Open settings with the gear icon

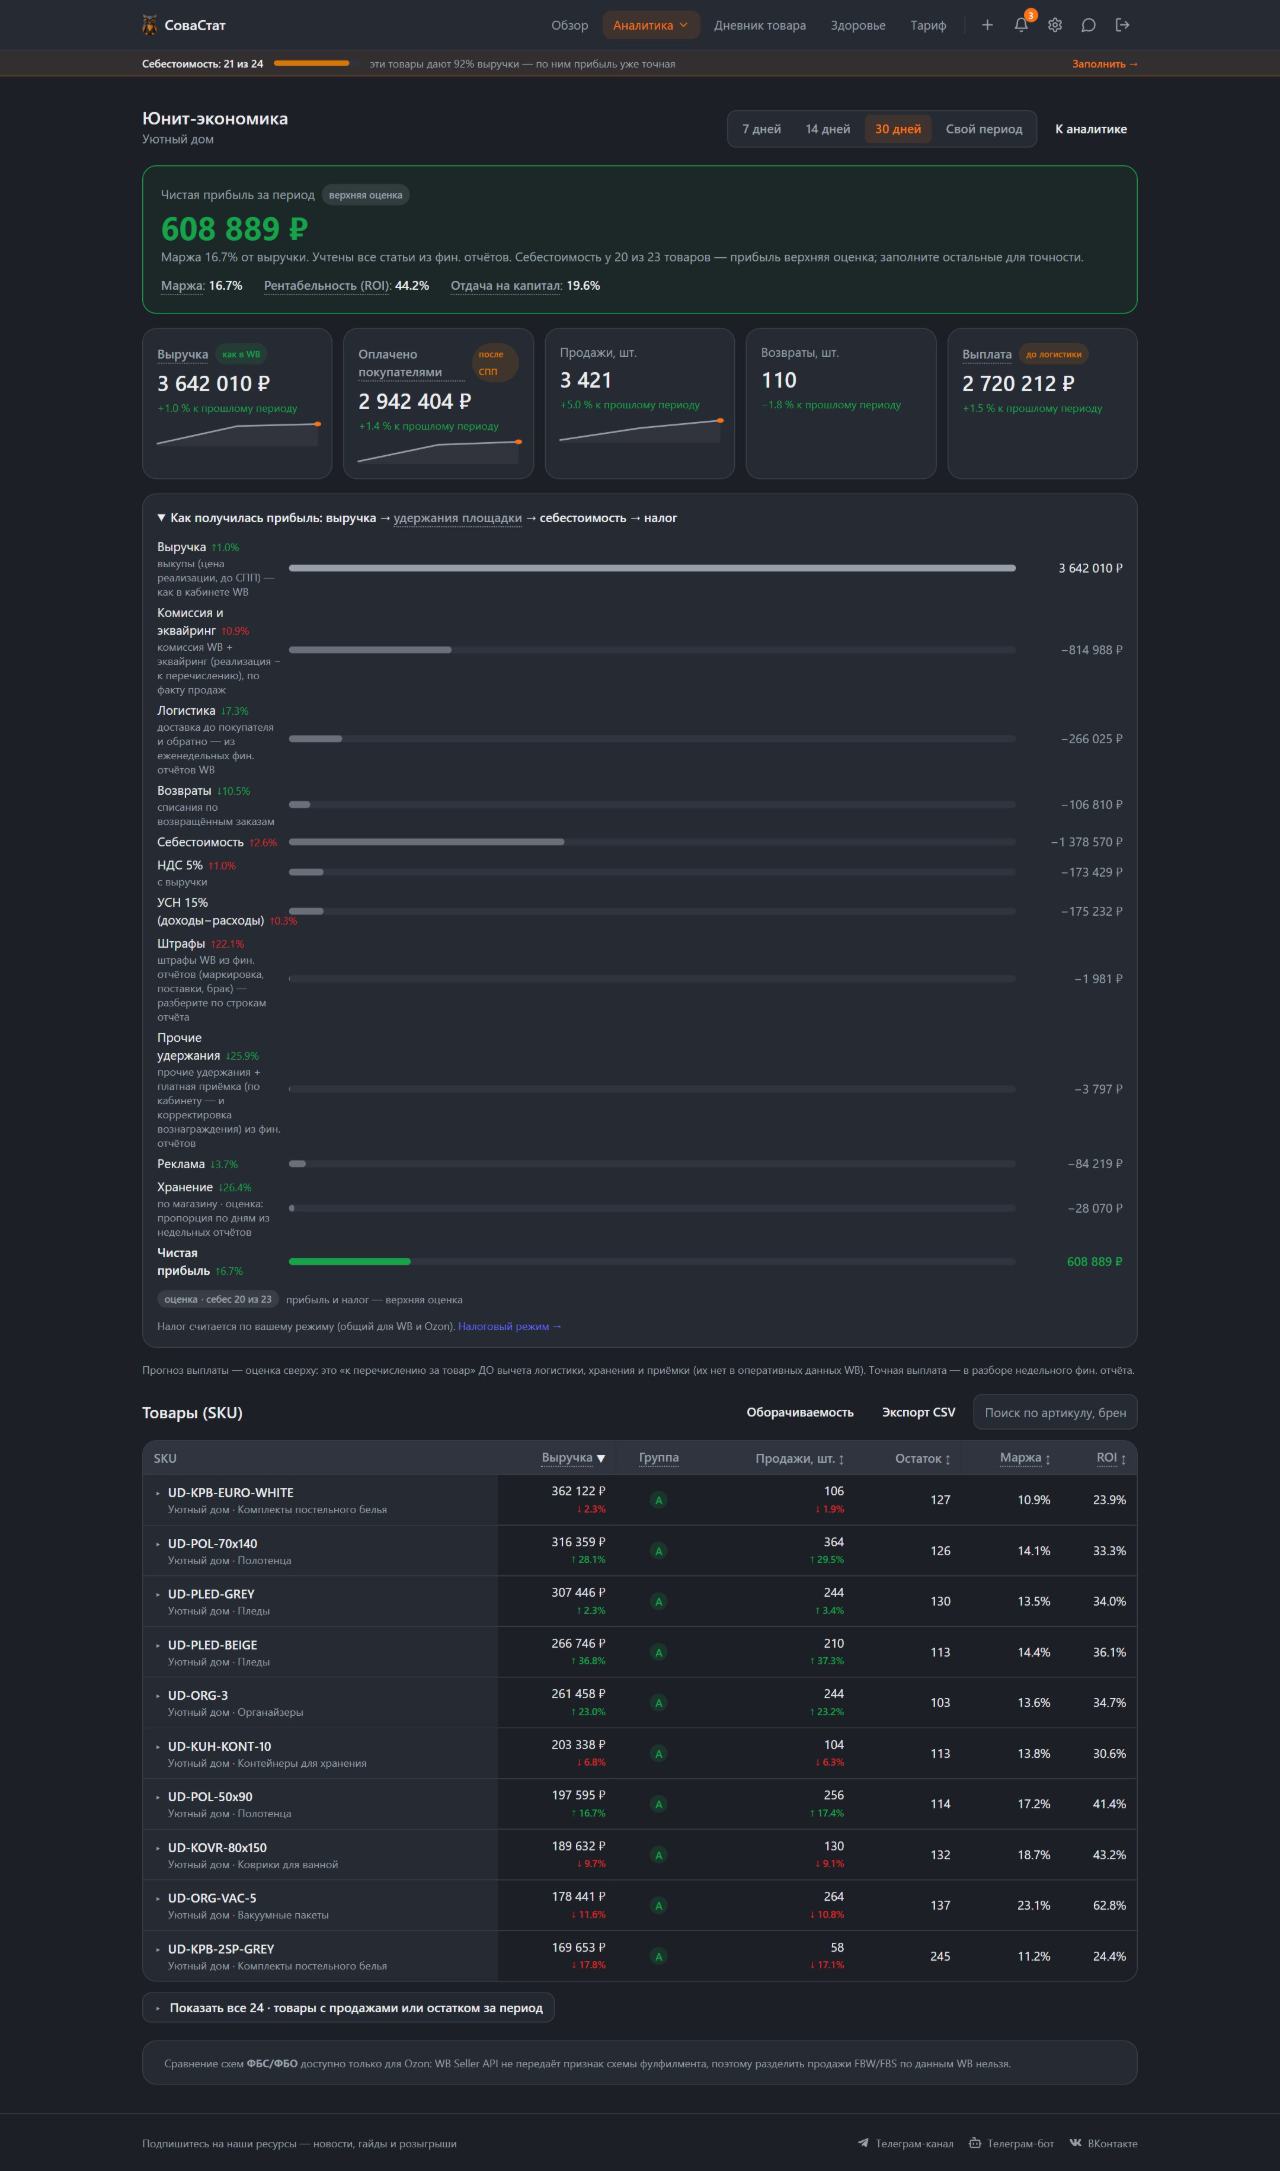click(x=1055, y=25)
